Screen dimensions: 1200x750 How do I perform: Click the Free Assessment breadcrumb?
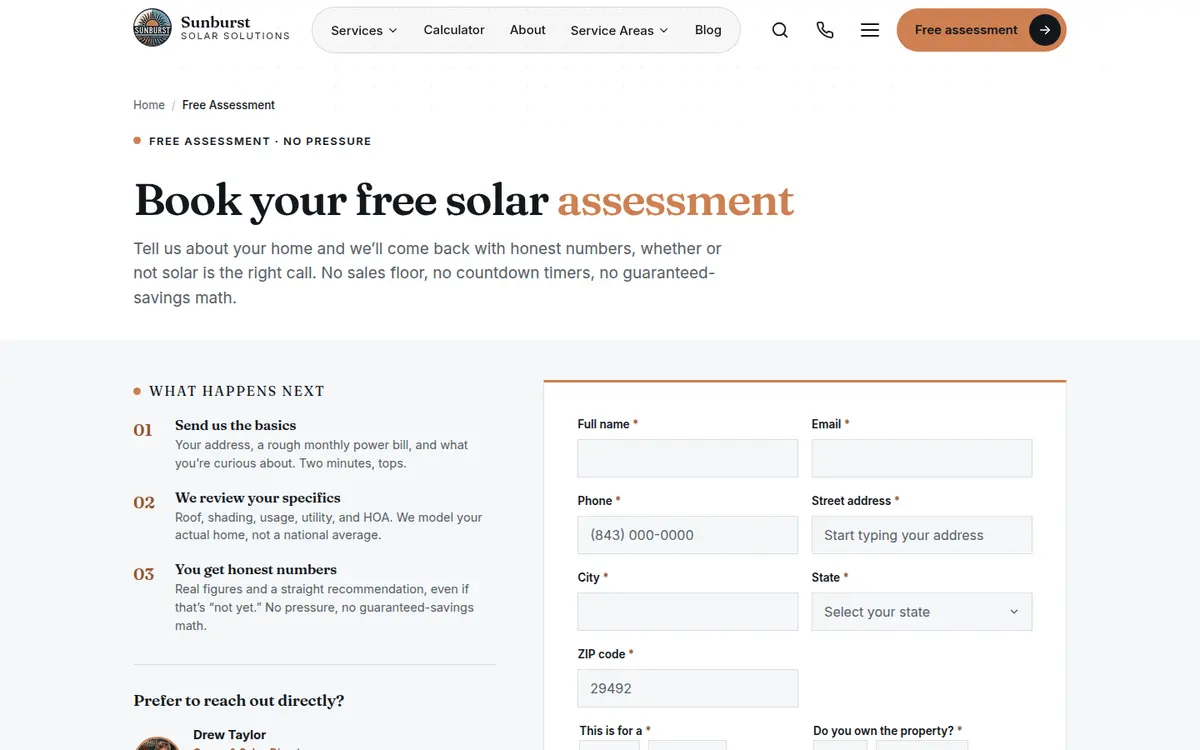pyautogui.click(x=228, y=105)
